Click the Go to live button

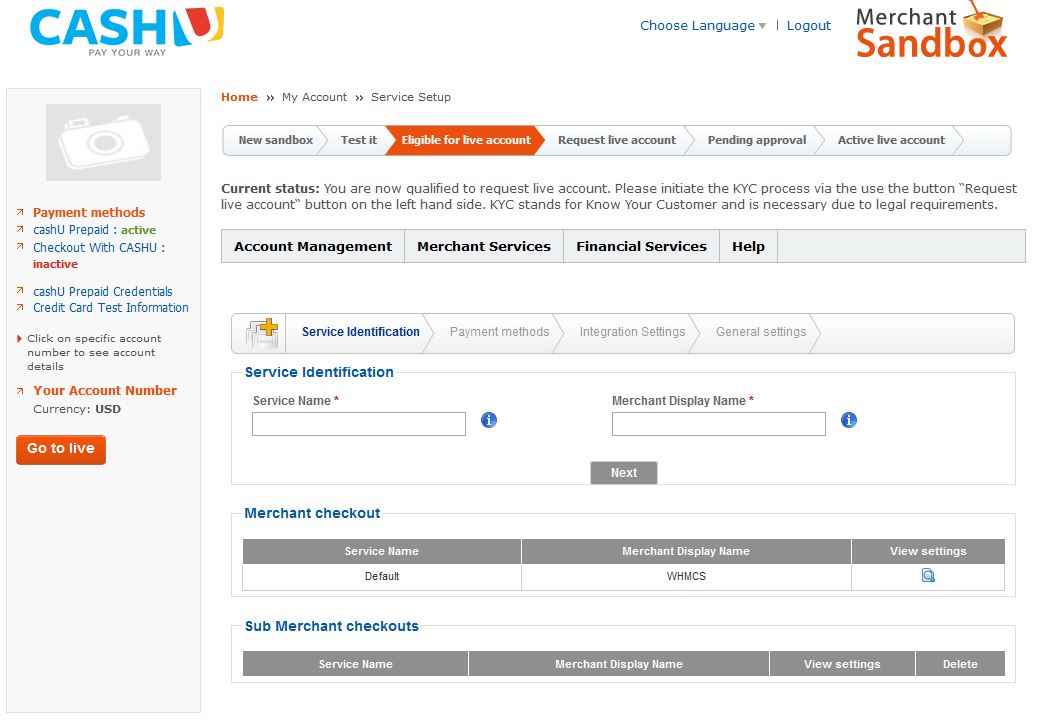click(61, 450)
